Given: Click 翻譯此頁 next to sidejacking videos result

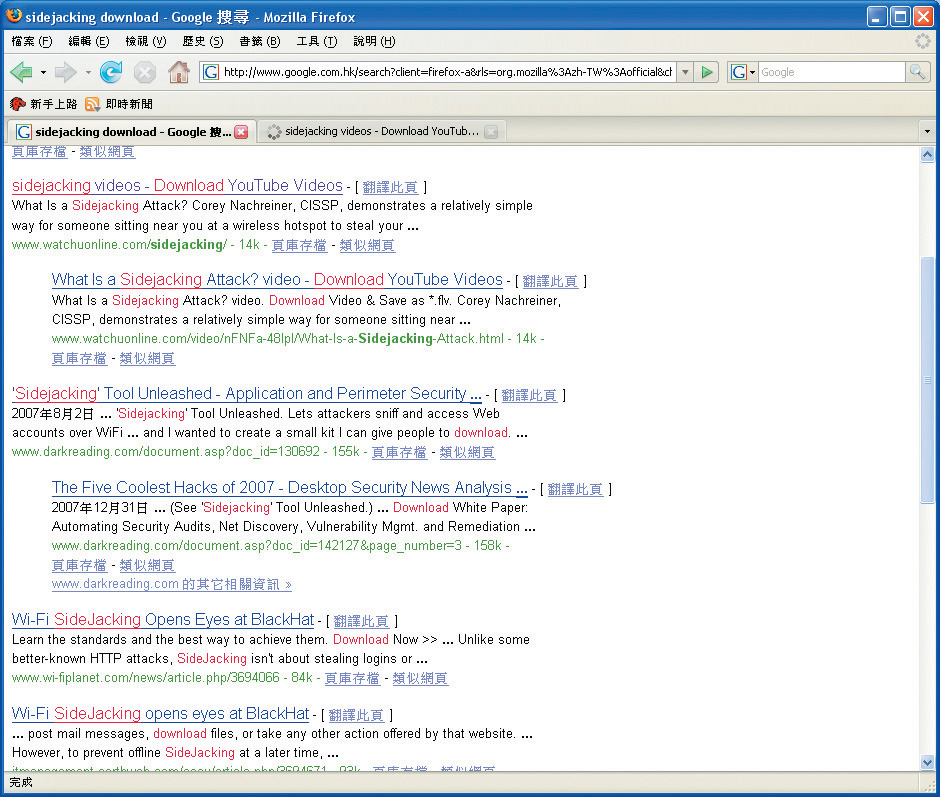Looking at the screenshot, I should [x=390, y=187].
